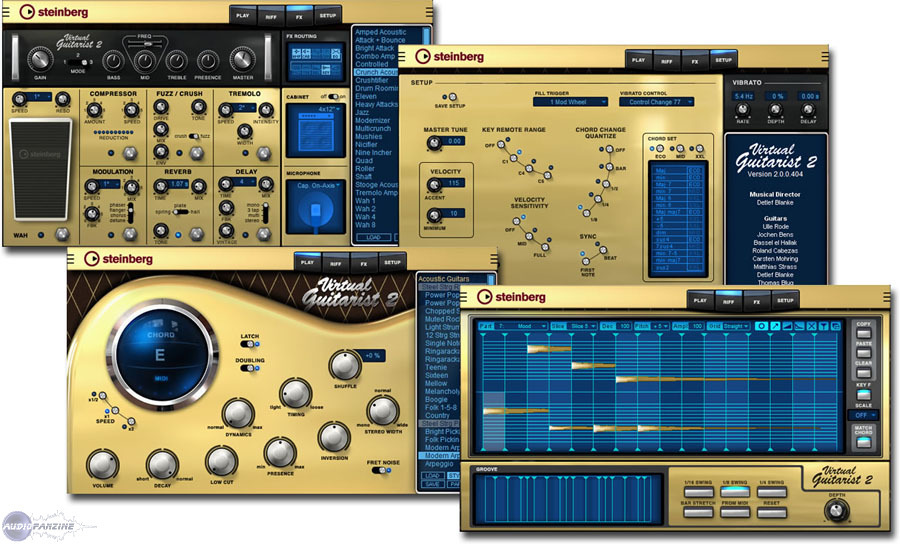Click the amp FREQ slider

[x=147, y=44]
